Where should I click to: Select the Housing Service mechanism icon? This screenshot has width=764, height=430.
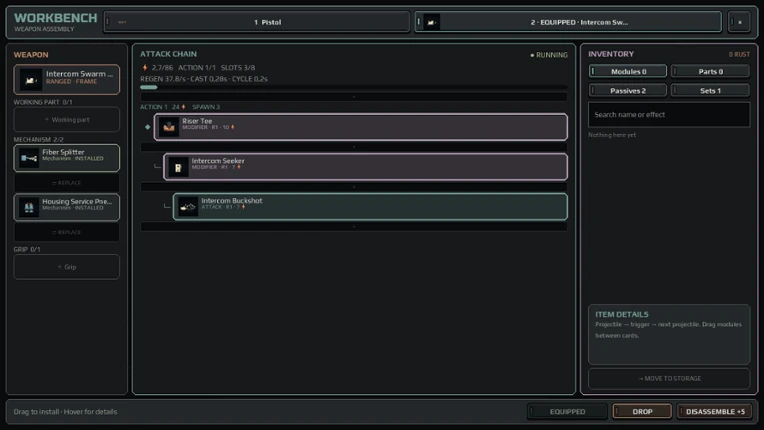pos(29,207)
